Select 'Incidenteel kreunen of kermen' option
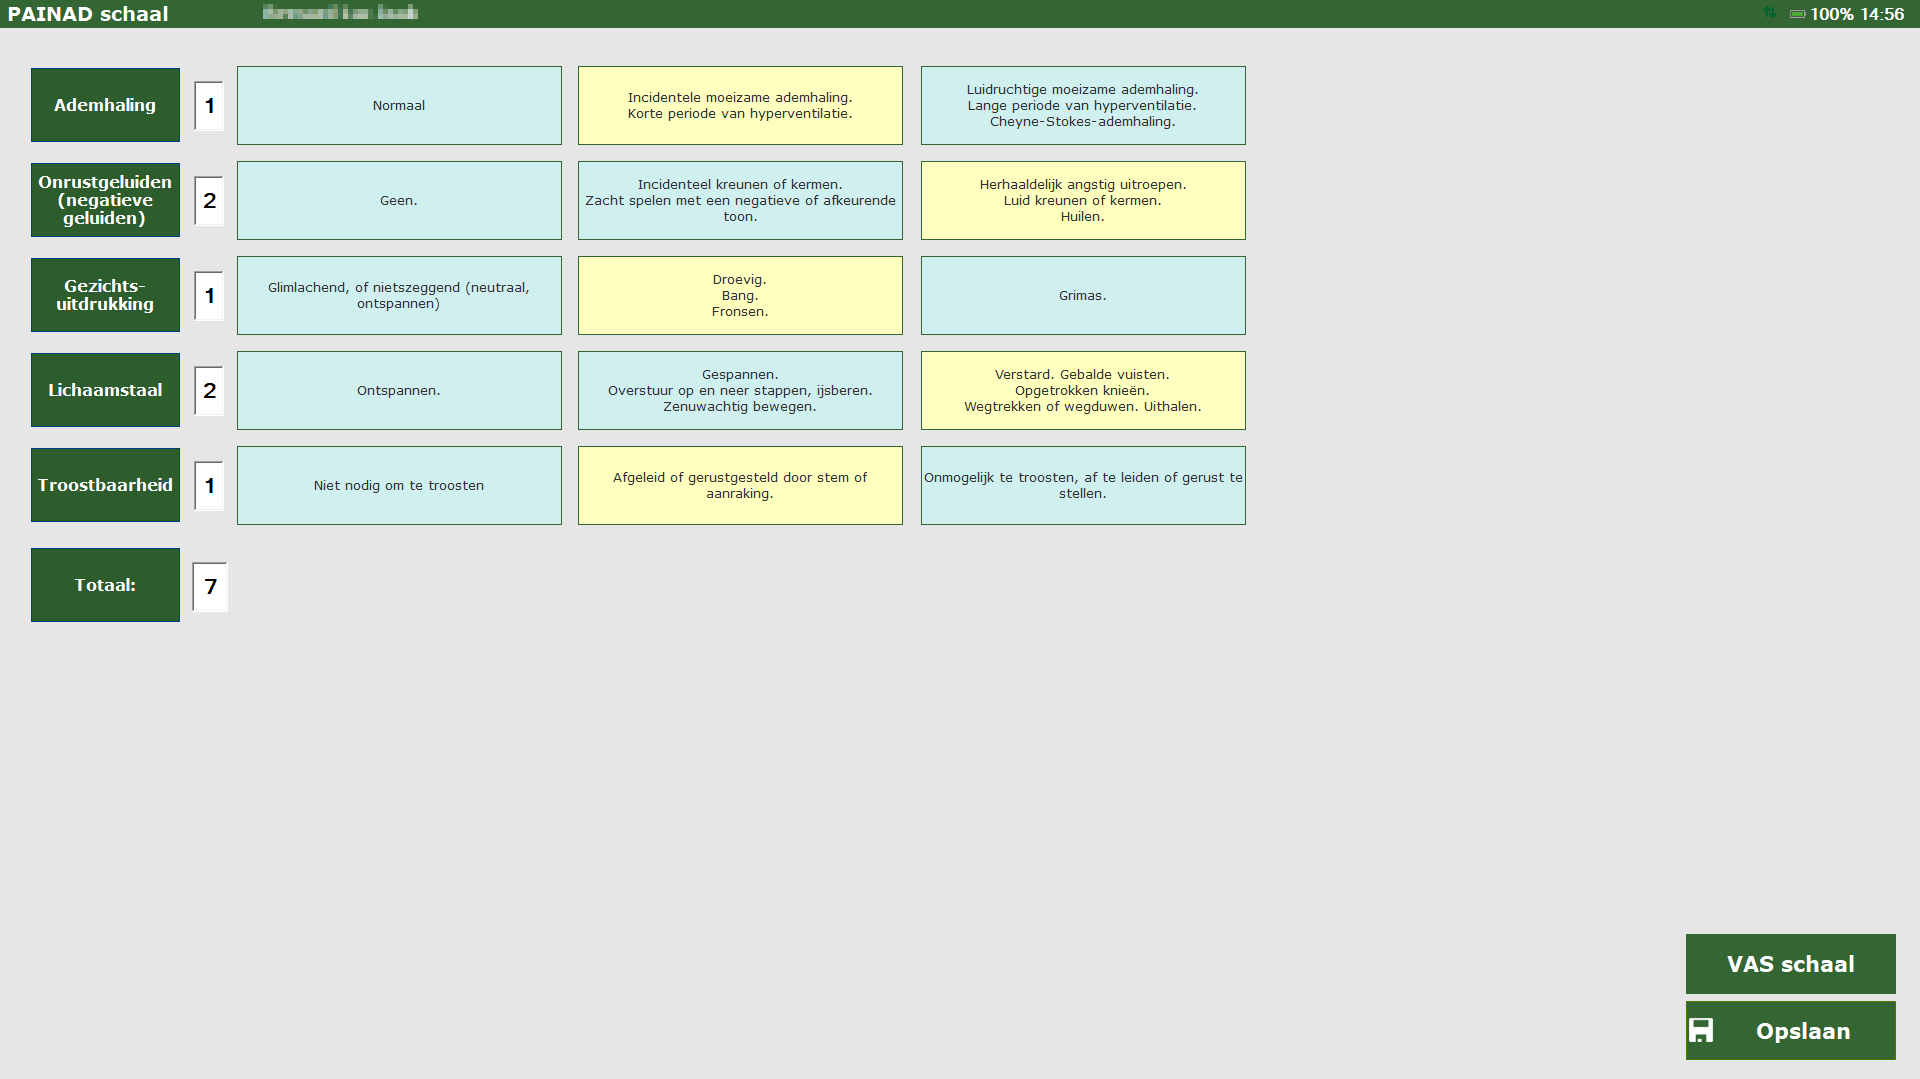 740,201
